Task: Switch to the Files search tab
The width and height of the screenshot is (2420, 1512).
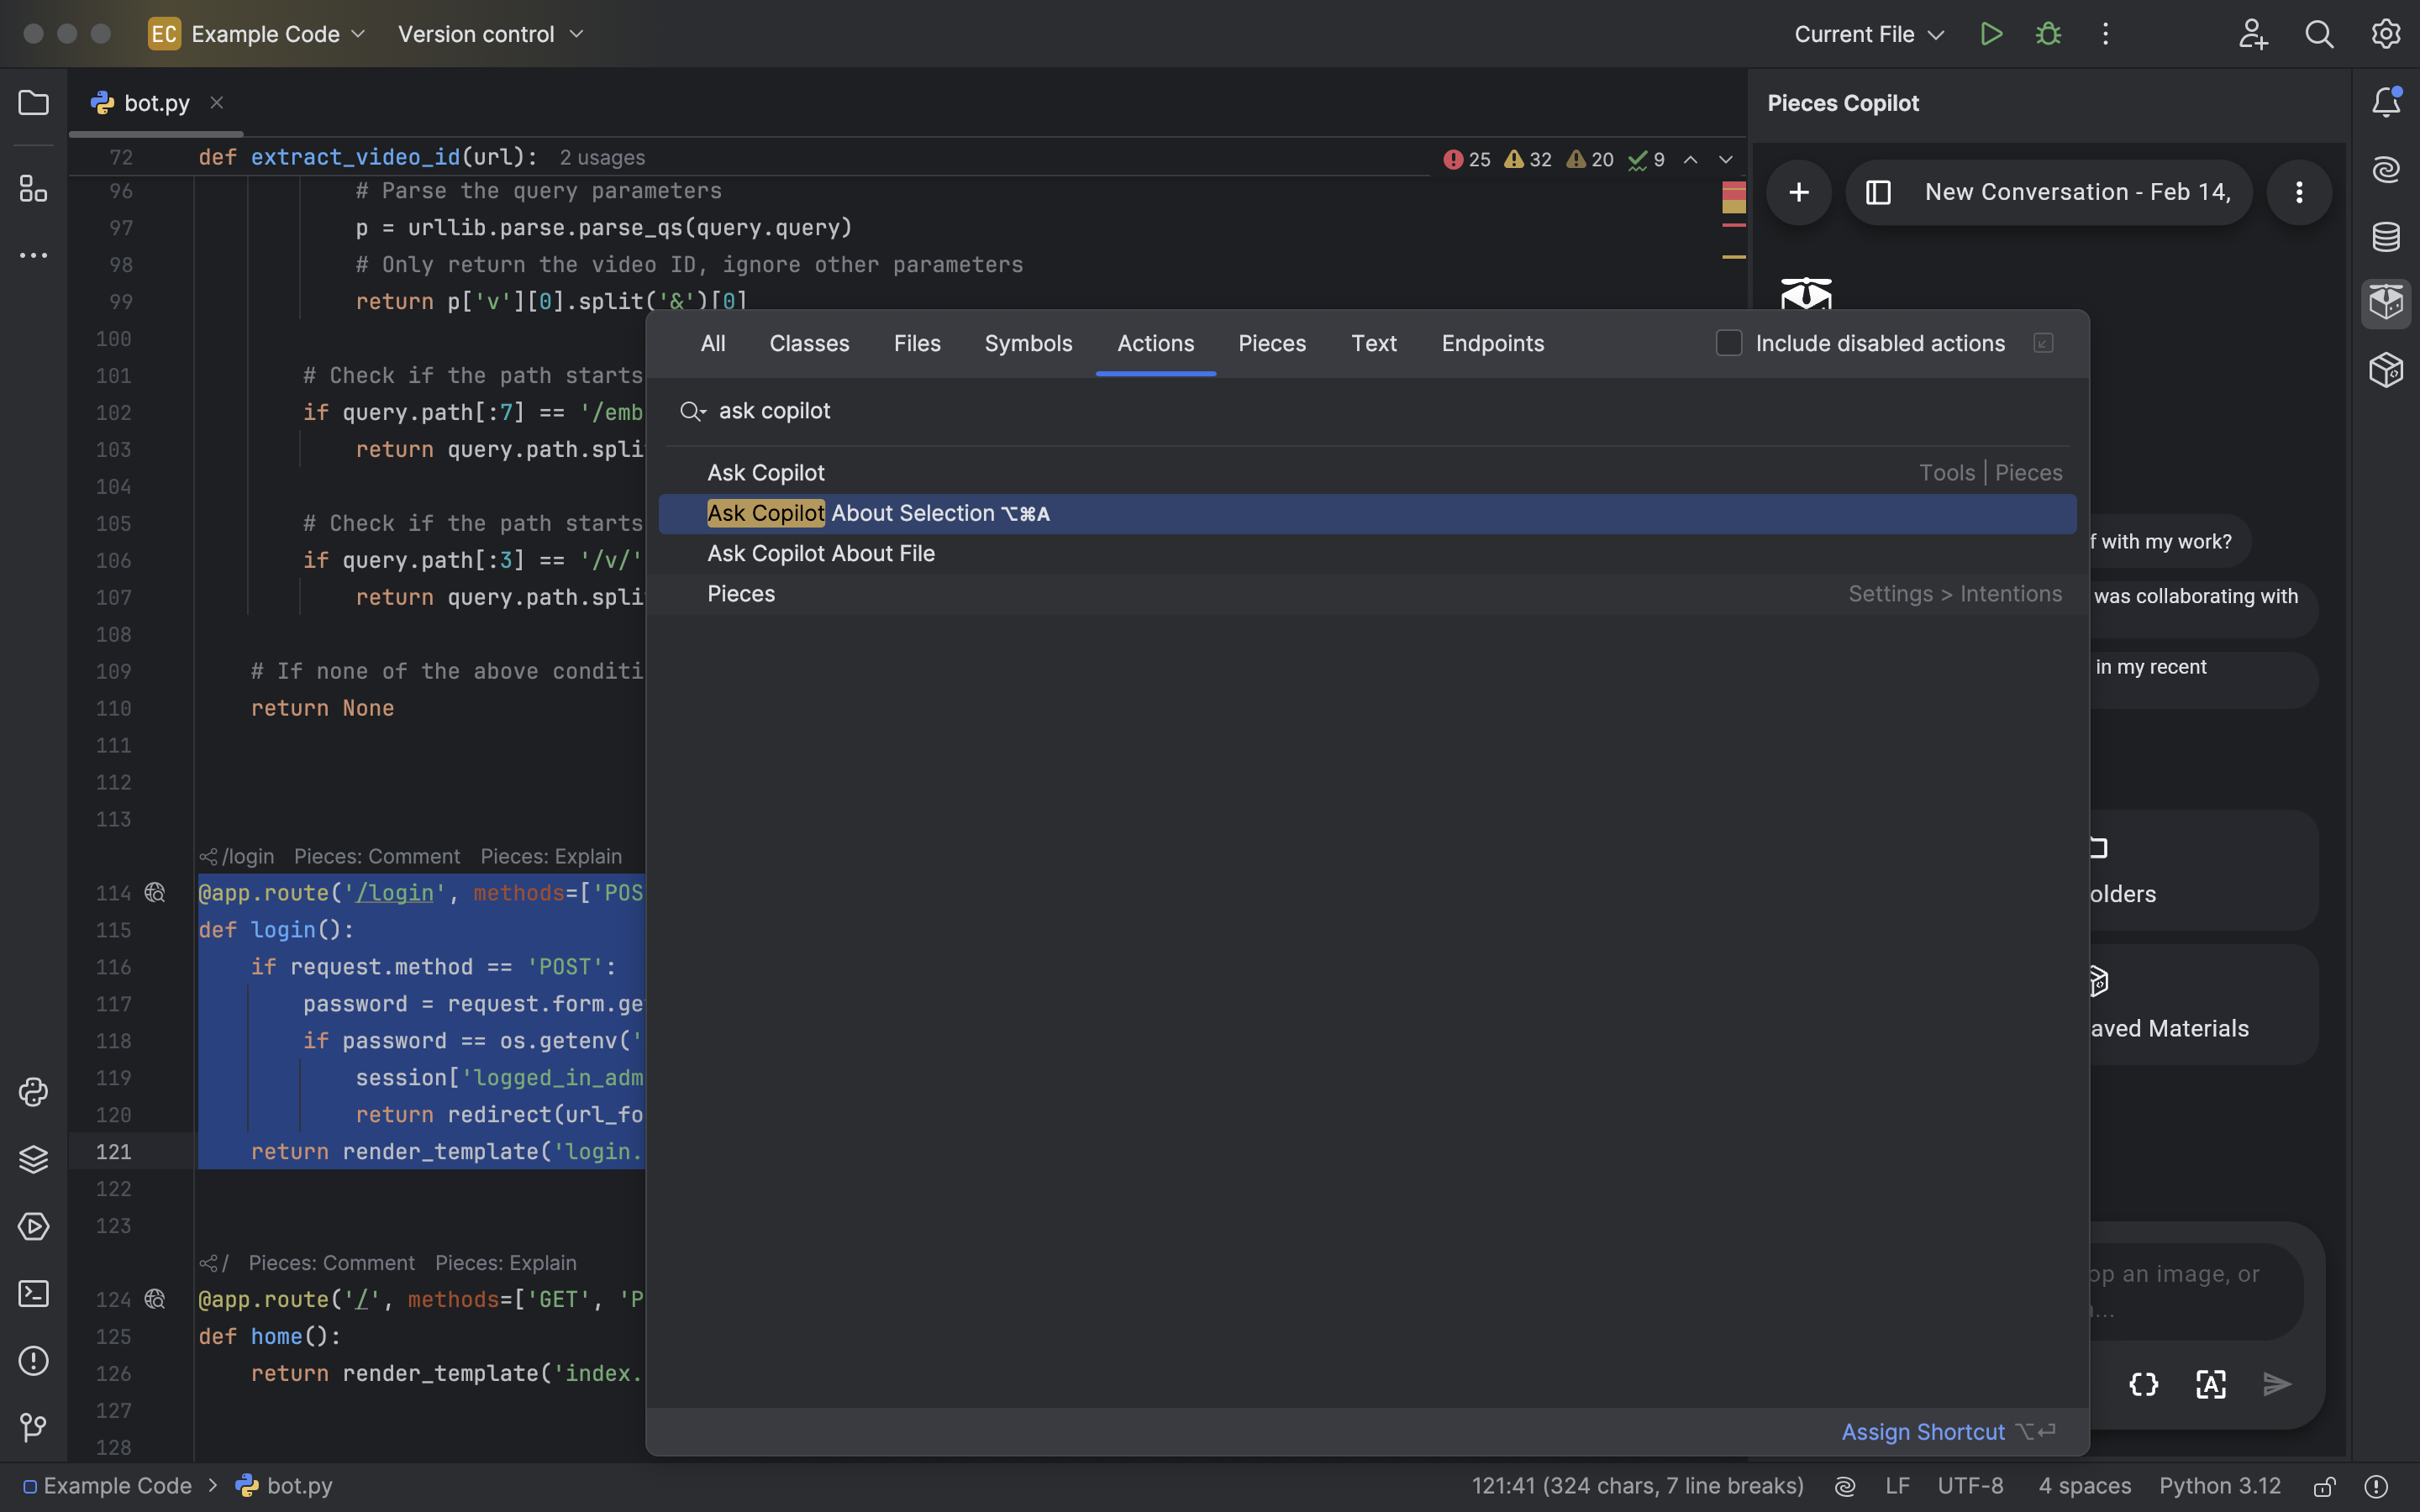Action: pyautogui.click(x=917, y=343)
